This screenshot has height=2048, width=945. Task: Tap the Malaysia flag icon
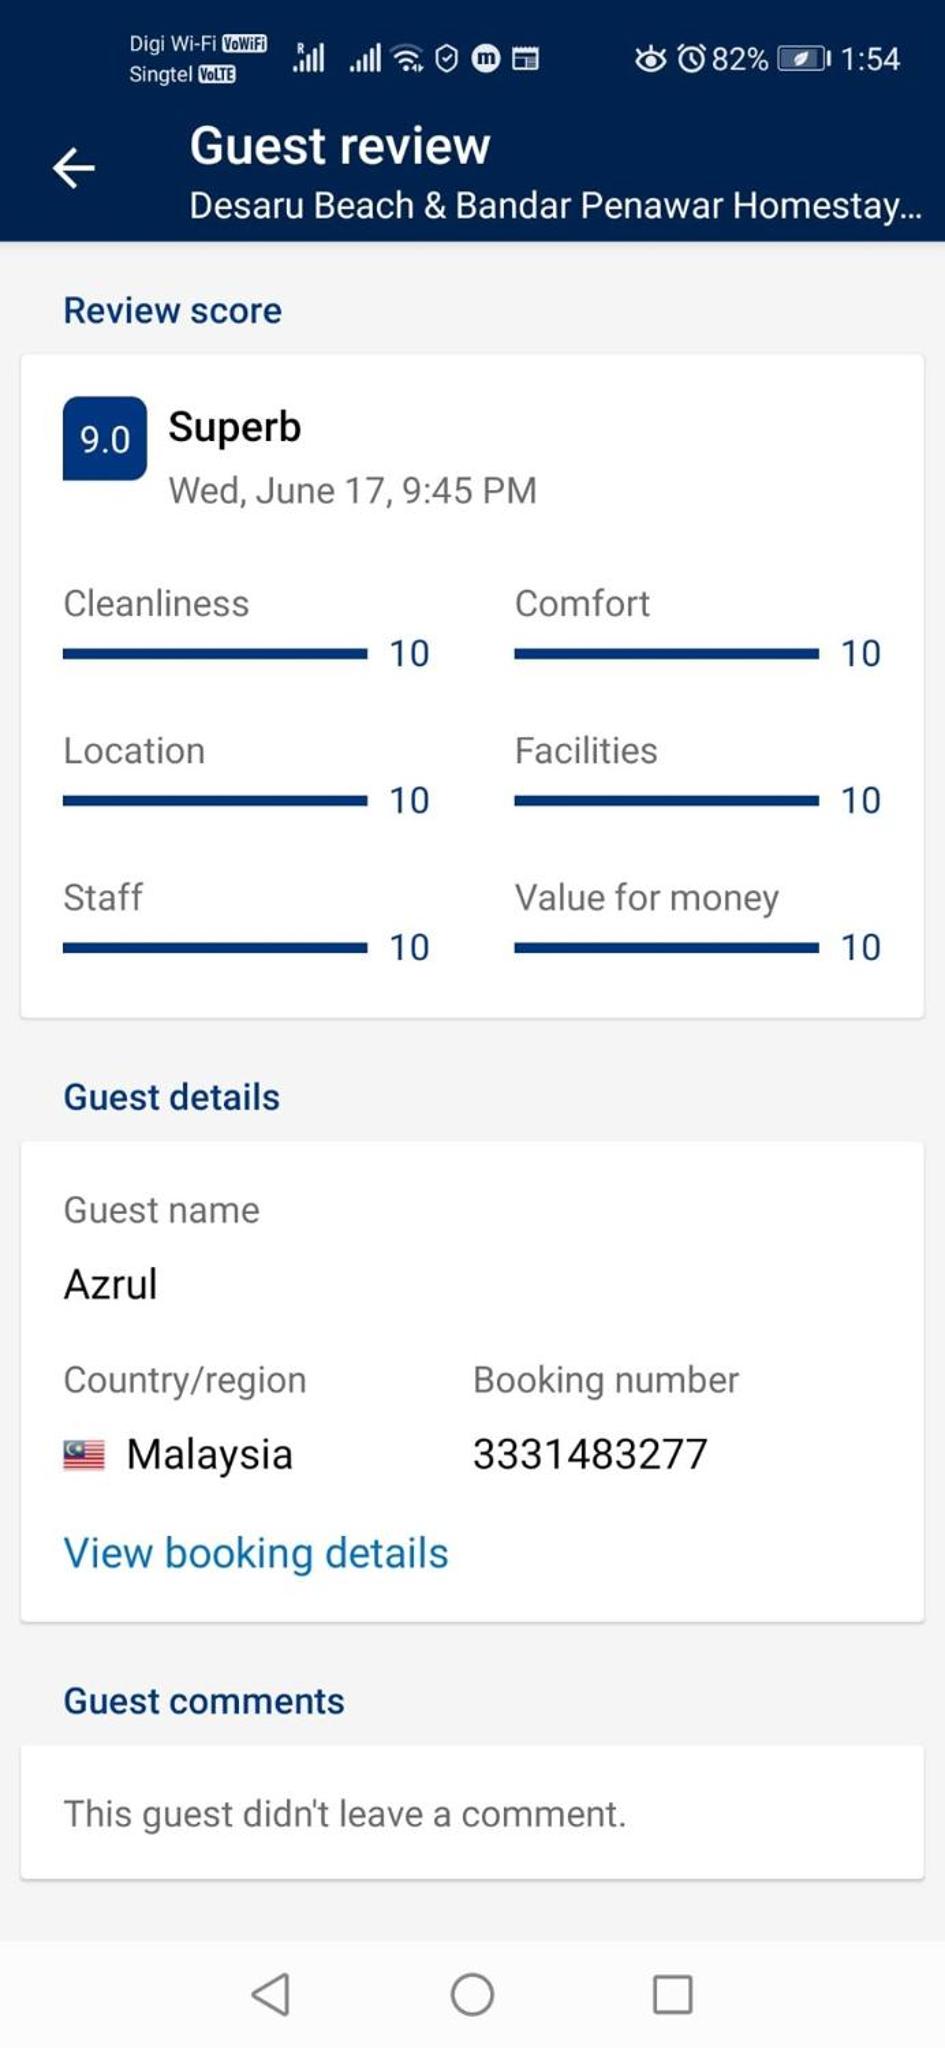point(84,1455)
